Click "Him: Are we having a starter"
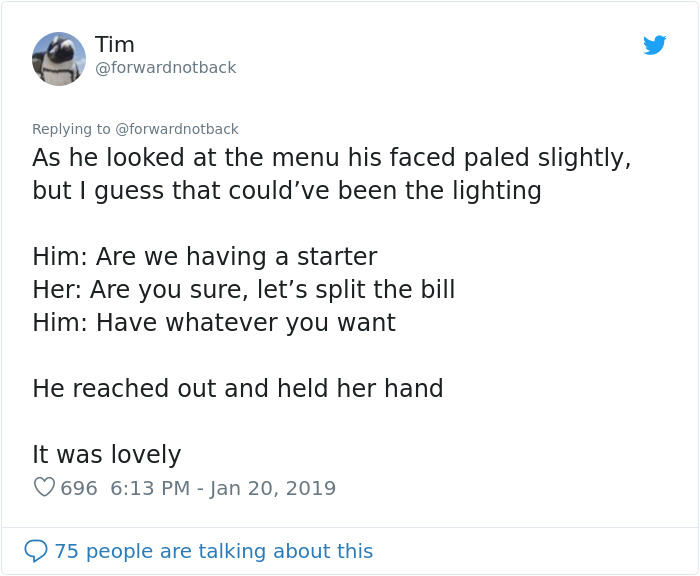700x576 pixels. [204, 256]
